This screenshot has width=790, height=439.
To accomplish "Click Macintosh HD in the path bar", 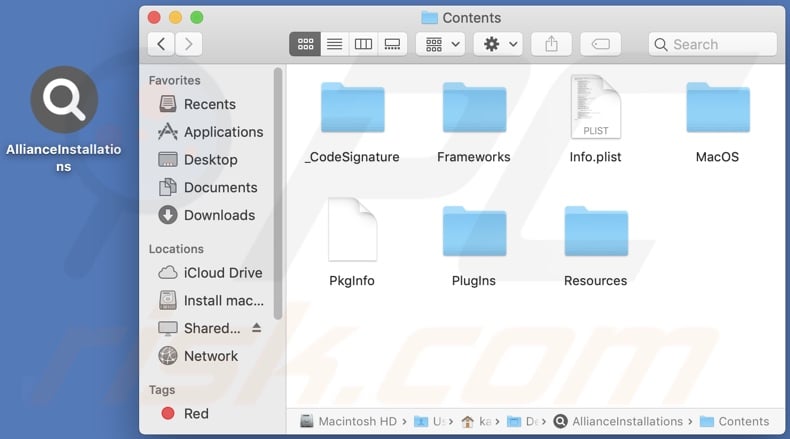I will 349,421.
